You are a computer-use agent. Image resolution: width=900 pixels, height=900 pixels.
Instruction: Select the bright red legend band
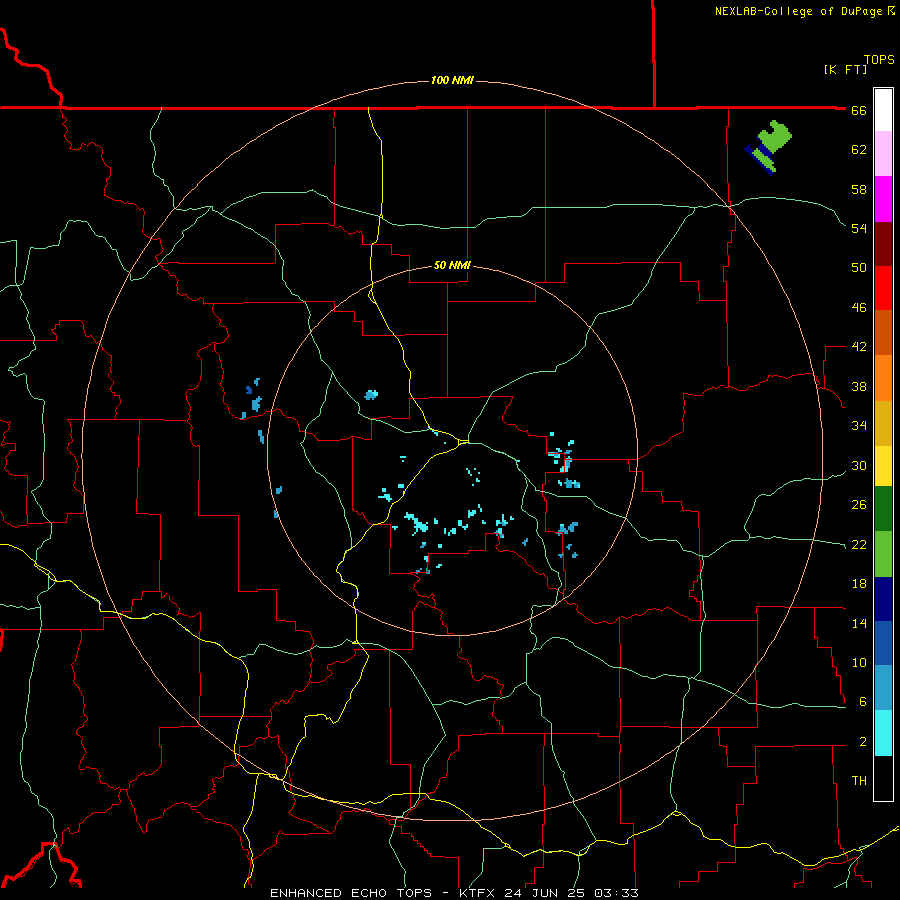click(x=883, y=288)
